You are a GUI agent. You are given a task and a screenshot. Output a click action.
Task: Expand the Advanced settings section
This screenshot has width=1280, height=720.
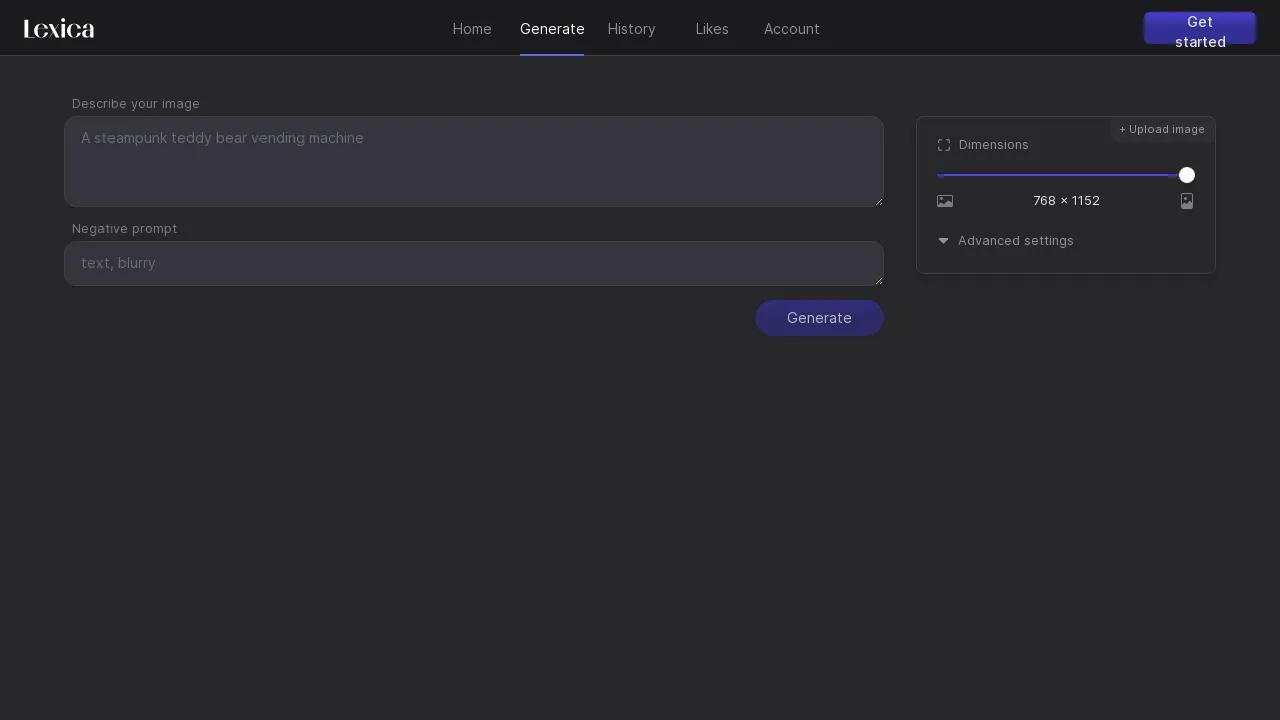click(1006, 241)
